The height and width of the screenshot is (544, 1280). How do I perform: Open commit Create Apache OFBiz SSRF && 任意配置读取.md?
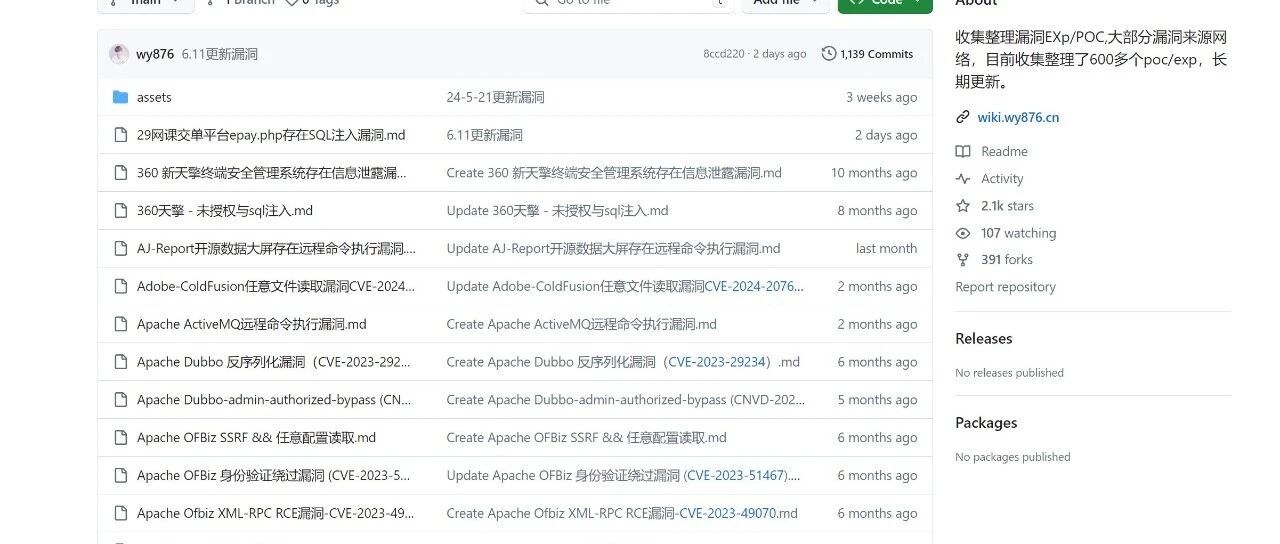pos(586,438)
